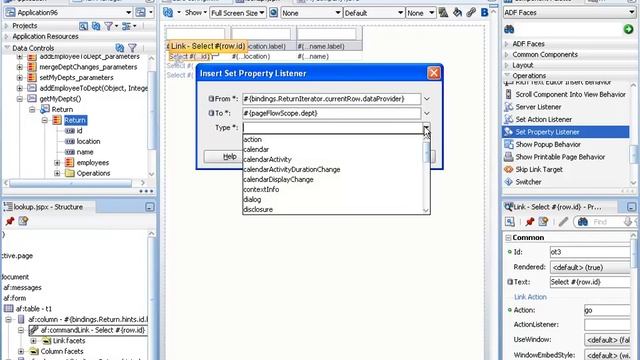Click paperclip link icon in editor toolbar
640x360 pixels.
471,13
